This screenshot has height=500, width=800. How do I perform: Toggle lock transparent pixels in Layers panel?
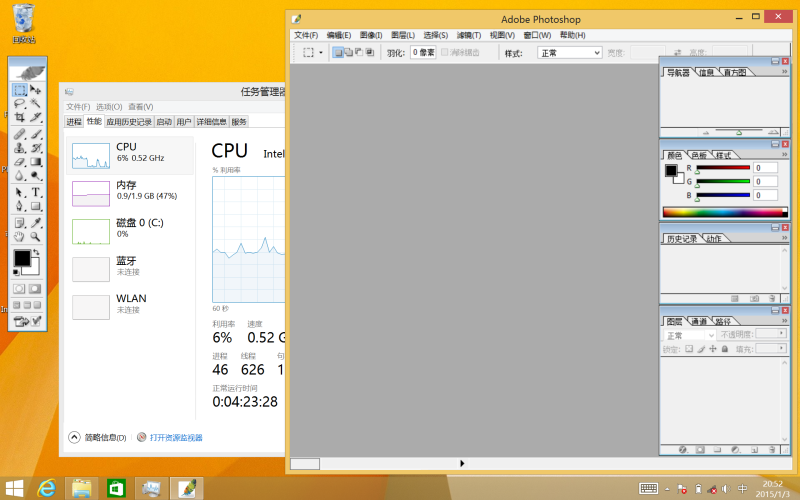pos(689,349)
